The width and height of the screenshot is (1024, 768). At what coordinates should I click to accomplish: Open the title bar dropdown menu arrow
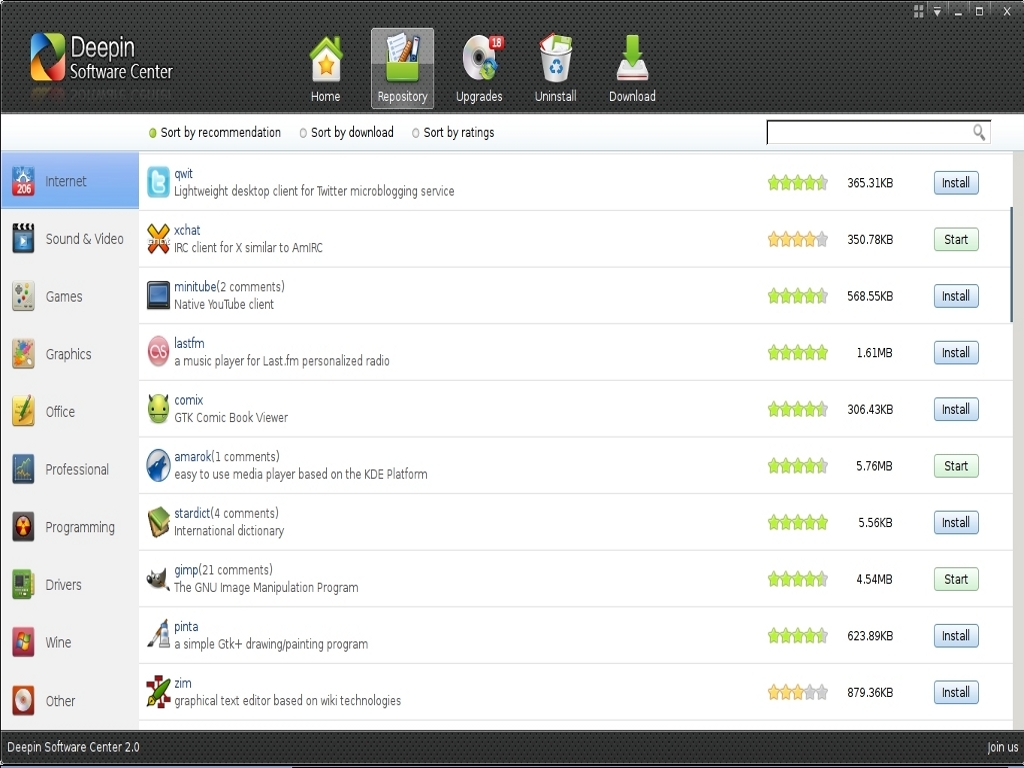[x=937, y=11]
